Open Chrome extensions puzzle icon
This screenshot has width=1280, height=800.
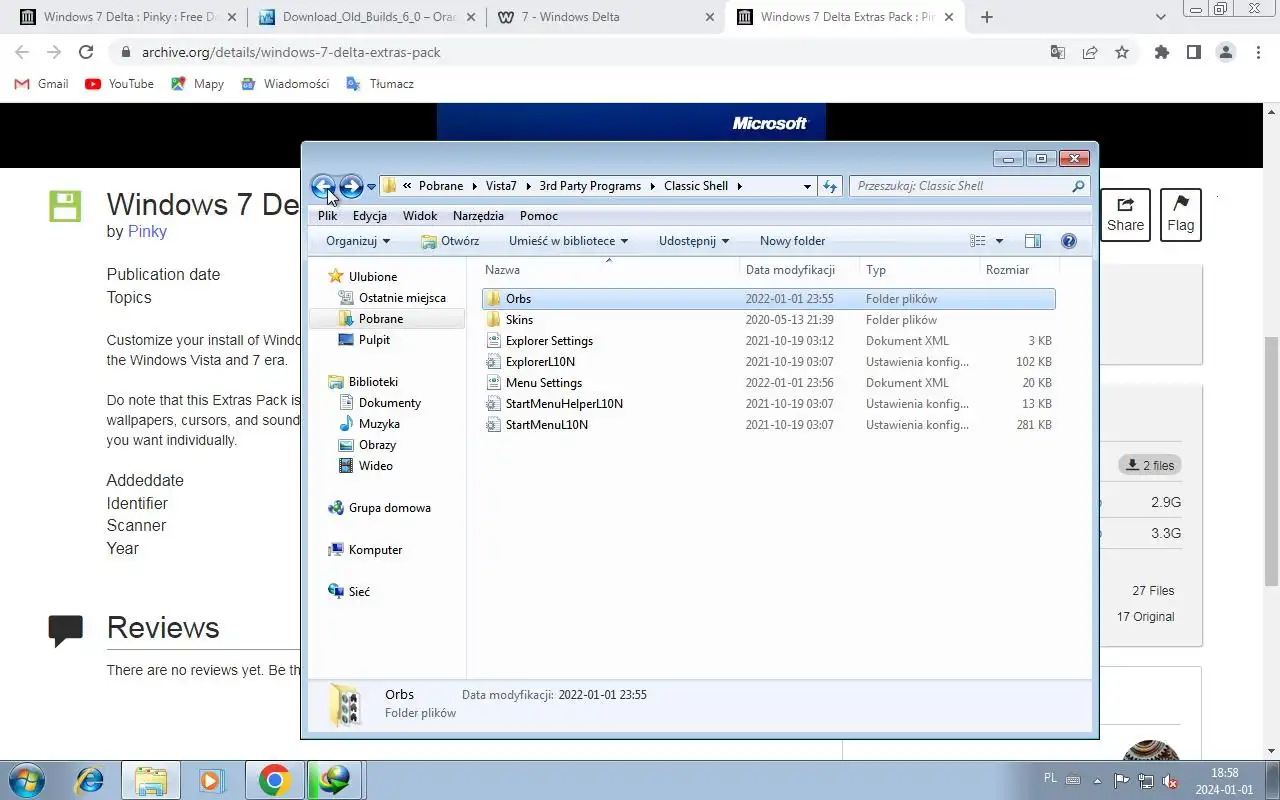1161,52
